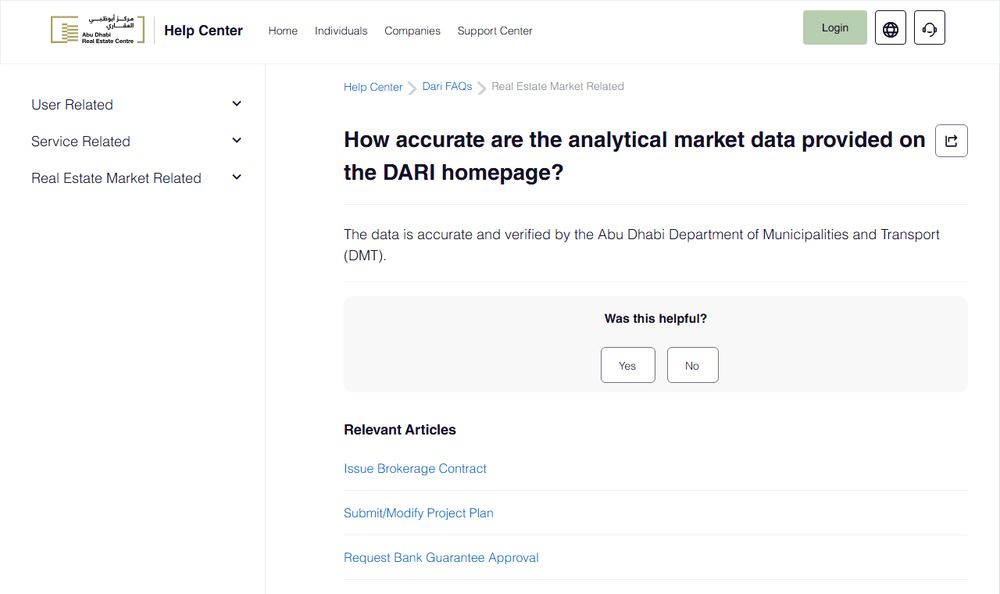Click the Login button
Screen dimensions: 1000x594
(834, 27)
